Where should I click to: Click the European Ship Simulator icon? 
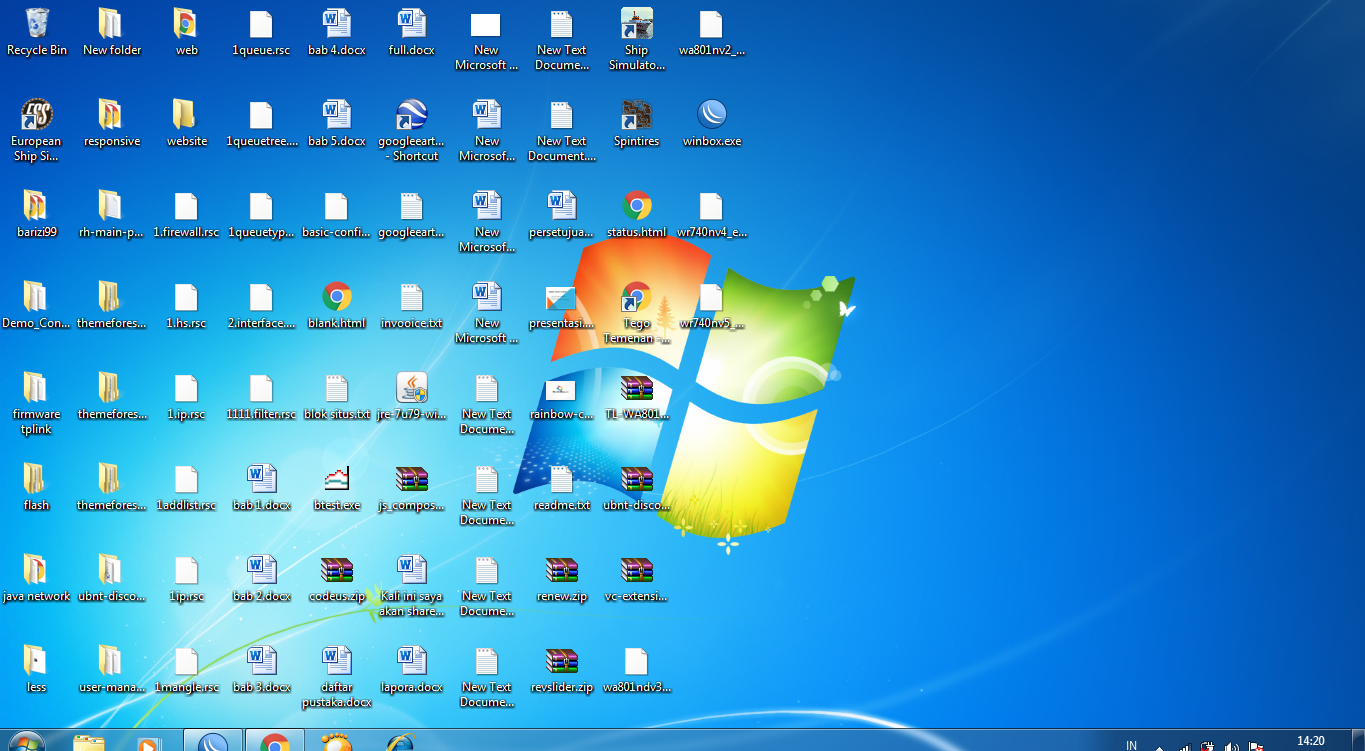pos(37,115)
